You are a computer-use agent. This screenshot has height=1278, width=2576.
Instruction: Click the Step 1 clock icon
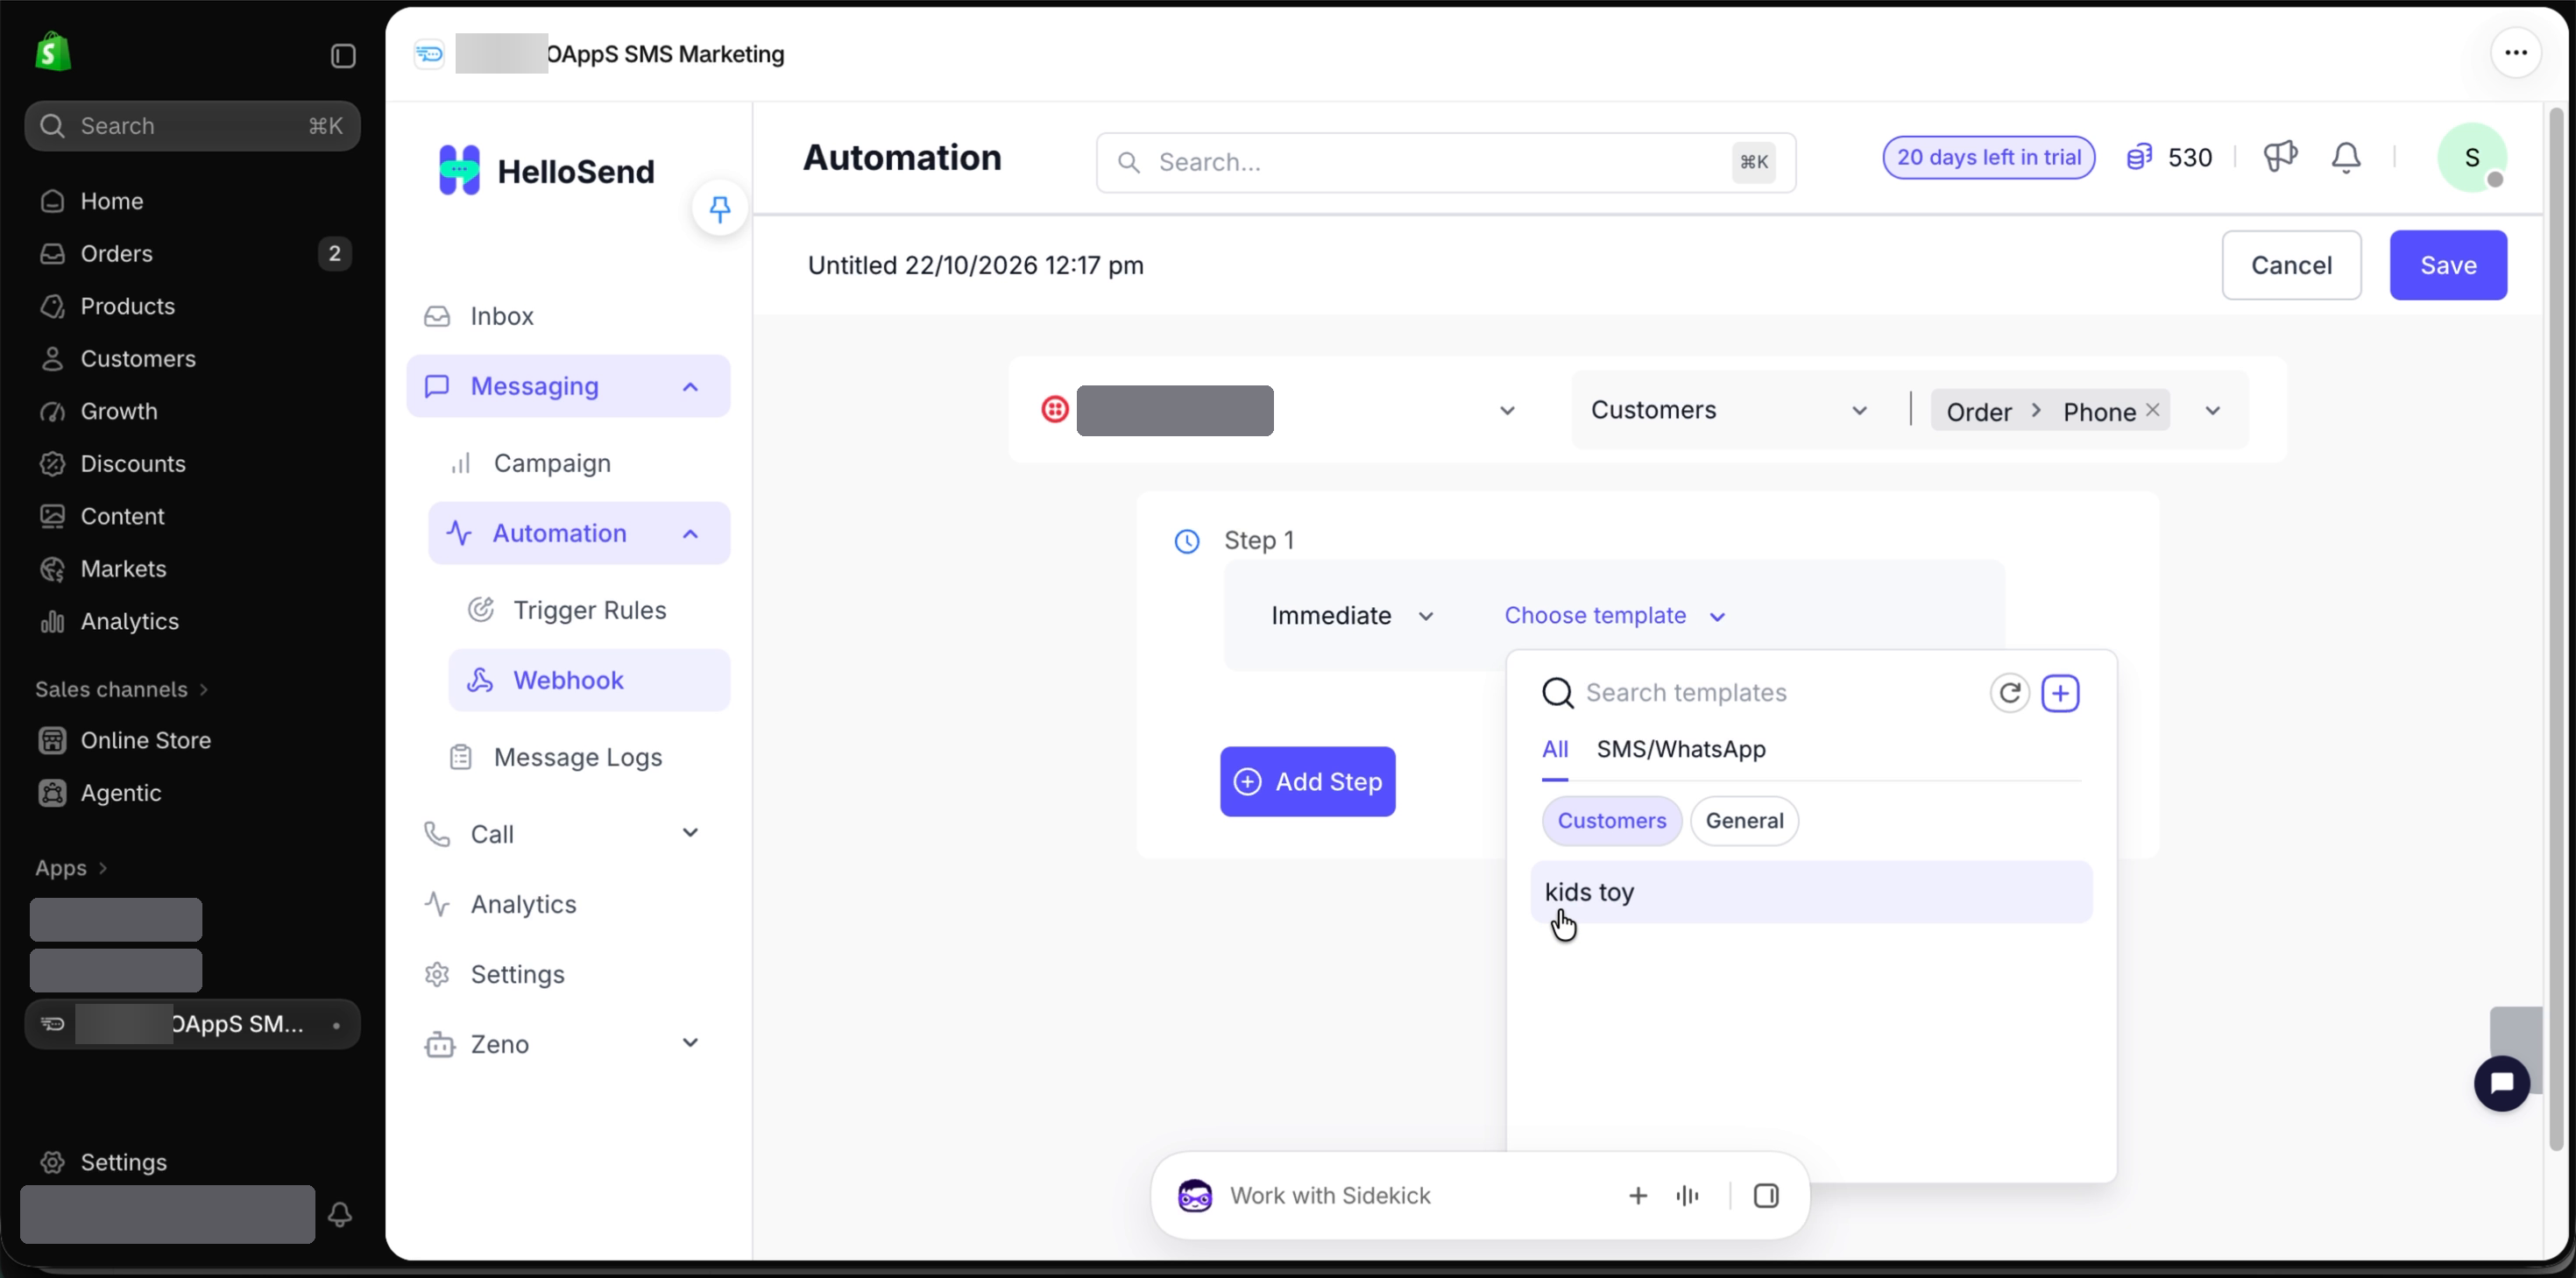click(1186, 541)
